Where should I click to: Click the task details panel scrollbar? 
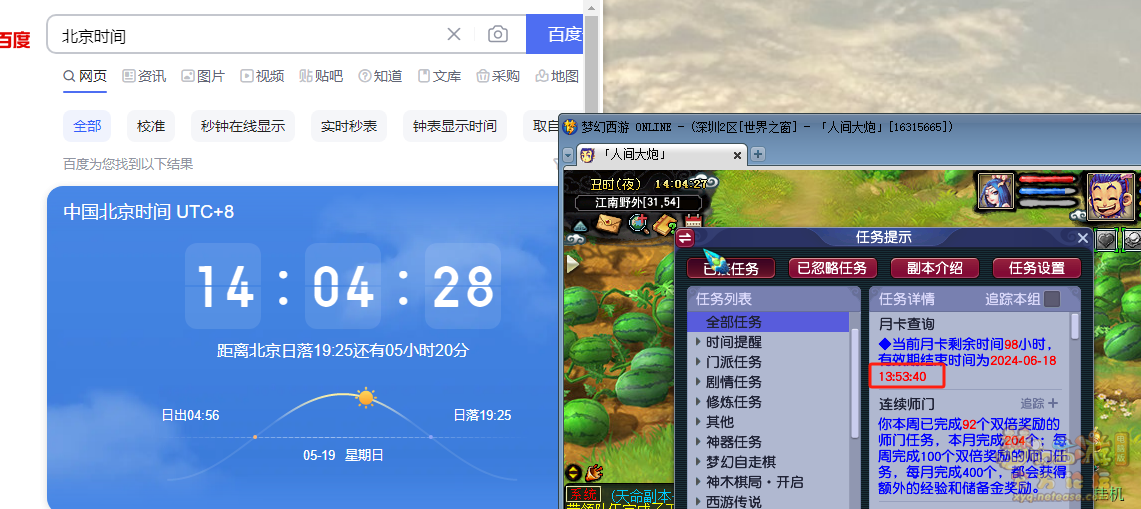coord(1076,326)
